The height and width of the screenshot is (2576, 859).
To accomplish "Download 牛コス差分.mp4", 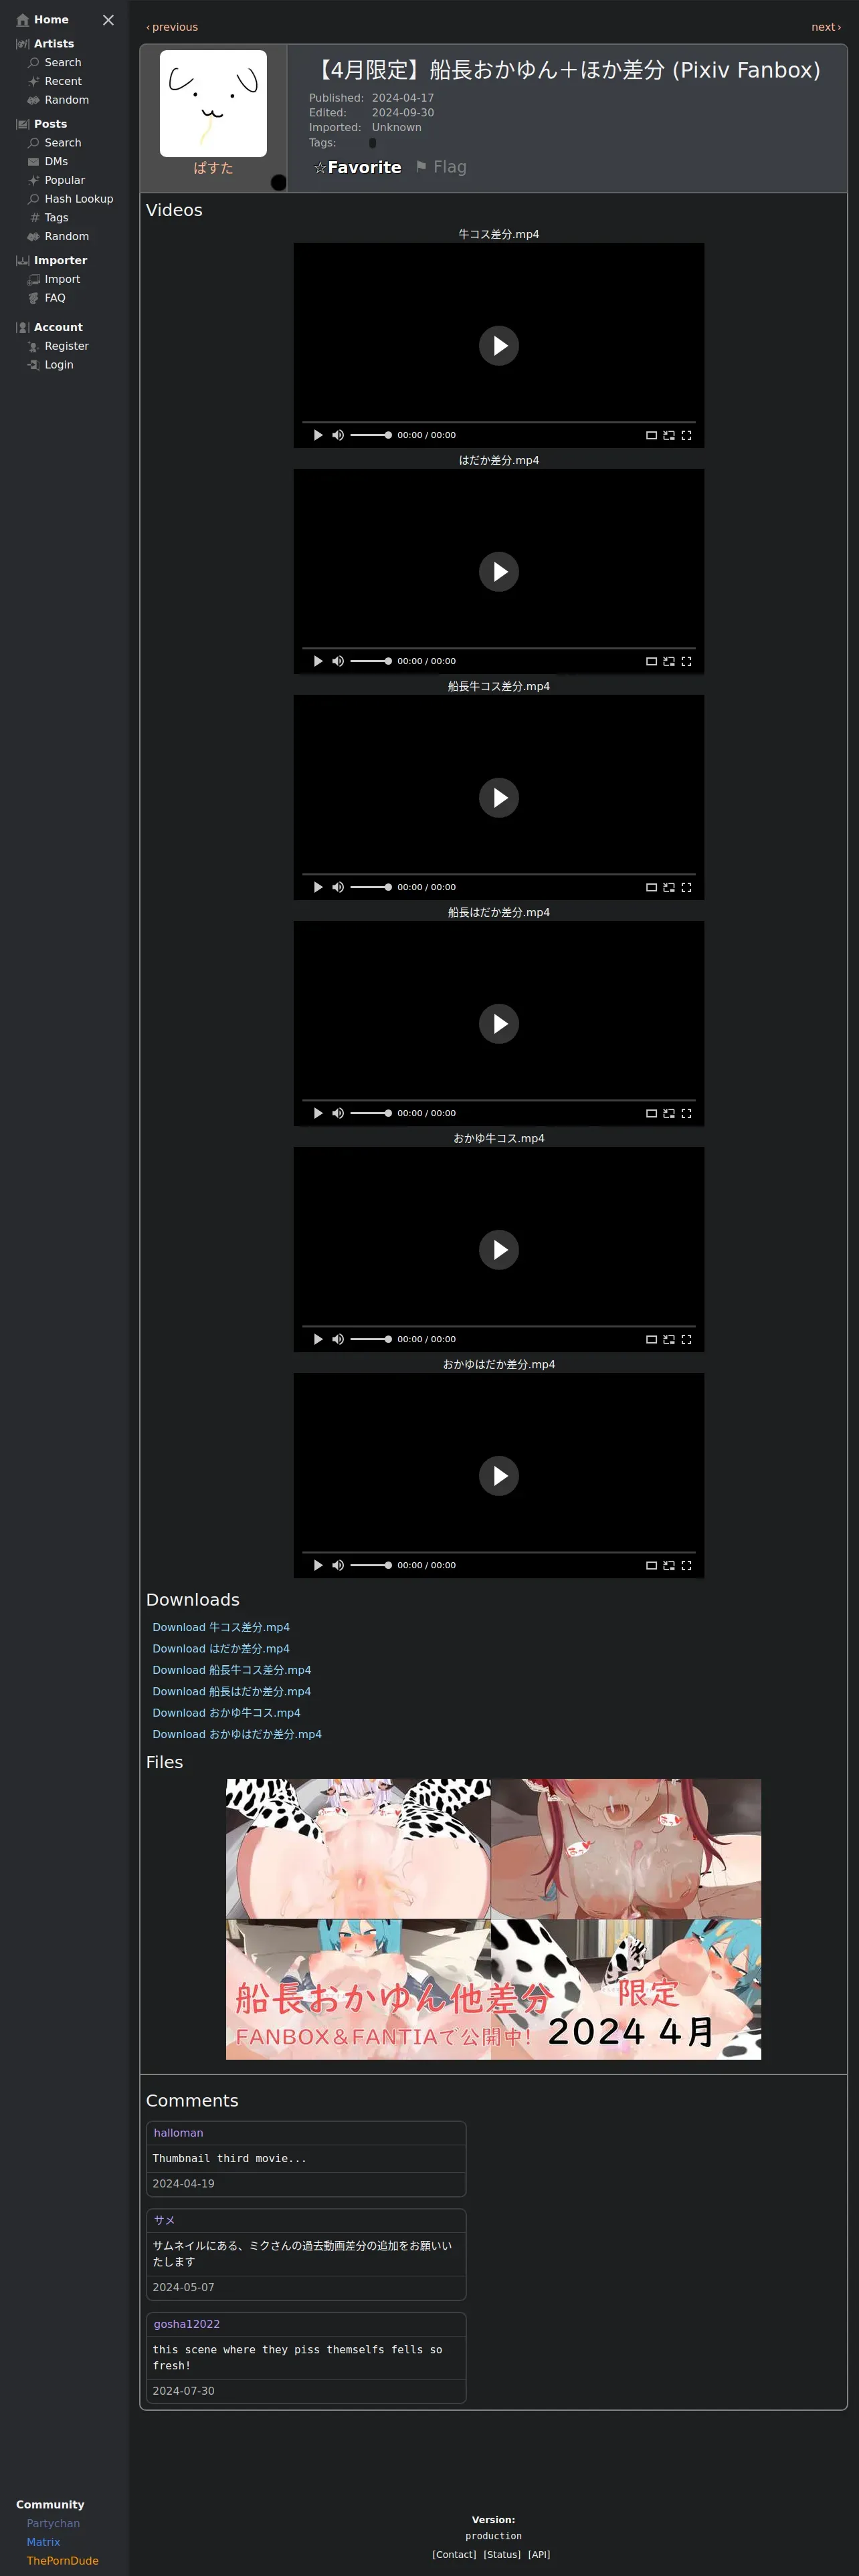I will click(x=221, y=1627).
